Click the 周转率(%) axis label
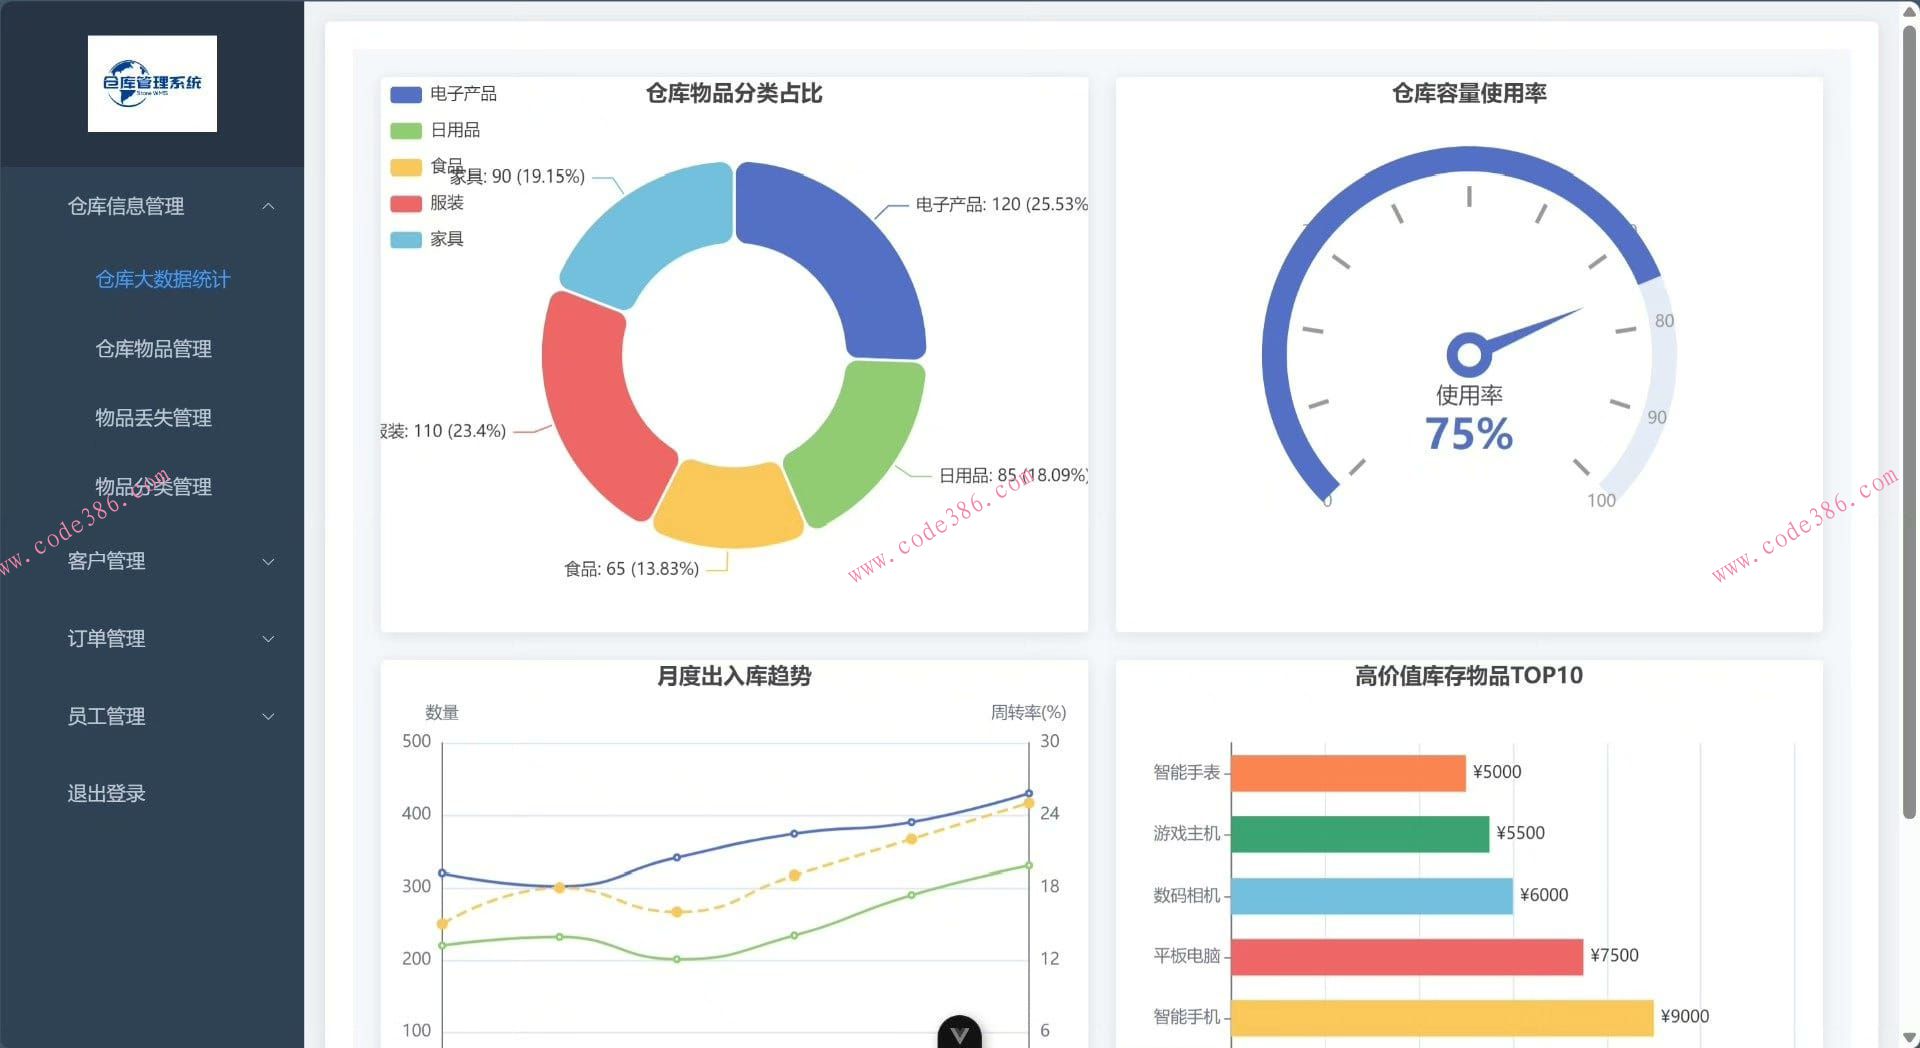This screenshot has height=1048, width=1920. tap(1028, 713)
